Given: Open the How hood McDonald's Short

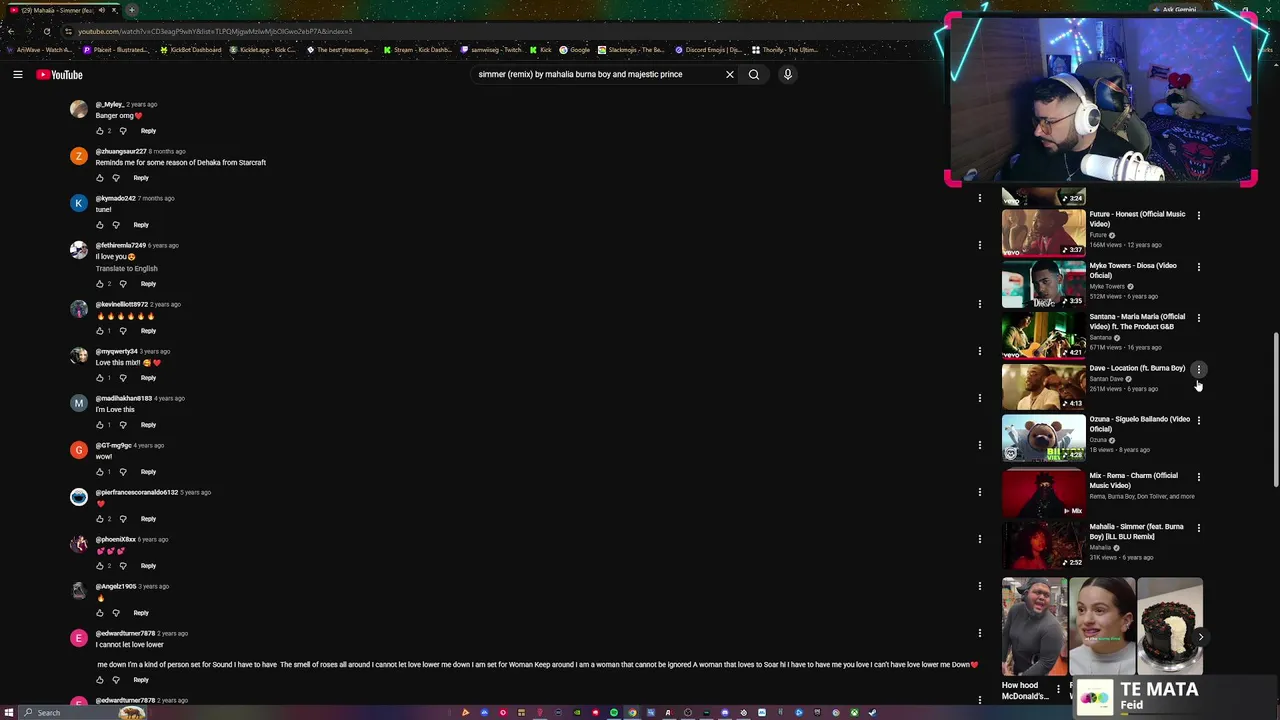Looking at the screenshot, I should (1034, 628).
